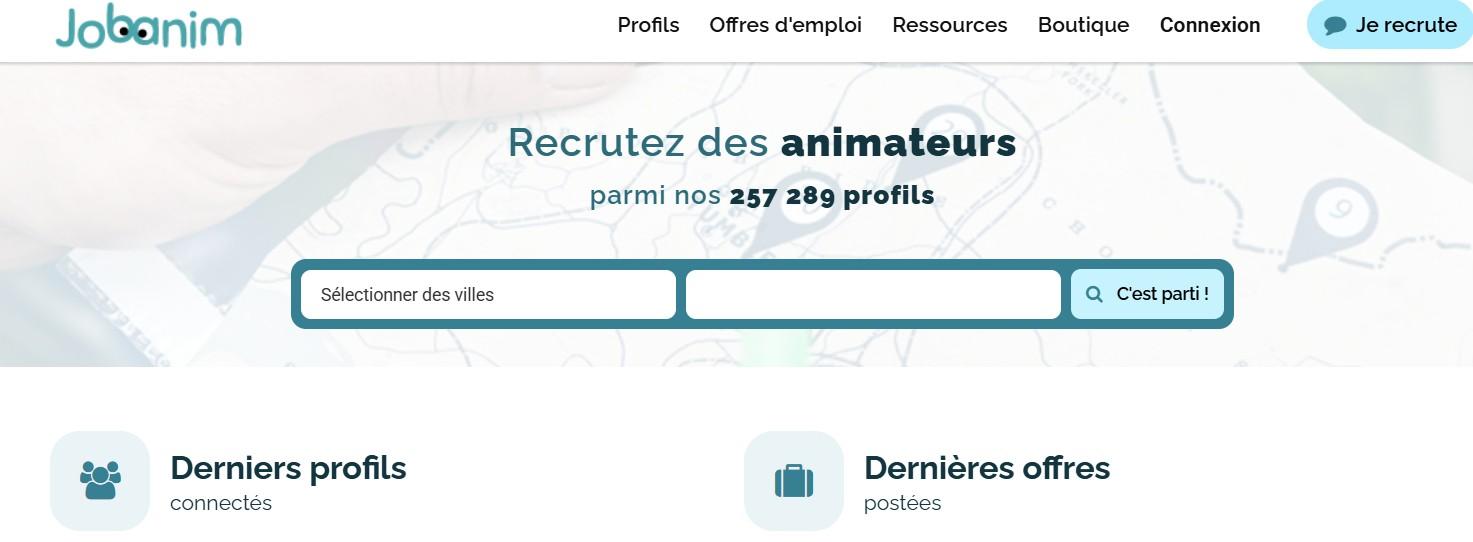Launch search with C'est parti !
Image resolution: width=1473 pixels, height=542 pixels.
coord(1147,294)
